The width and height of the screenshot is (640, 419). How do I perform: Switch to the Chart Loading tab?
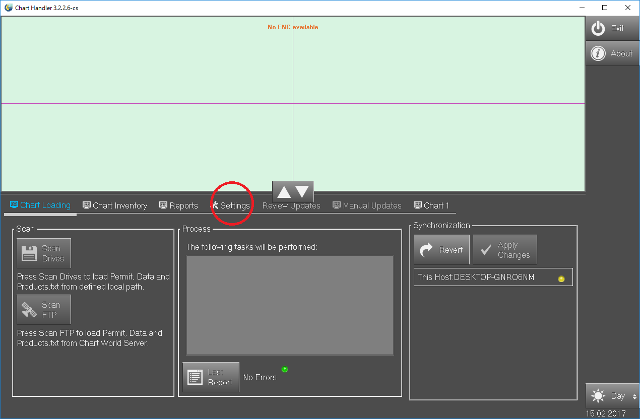(x=40, y=206)
